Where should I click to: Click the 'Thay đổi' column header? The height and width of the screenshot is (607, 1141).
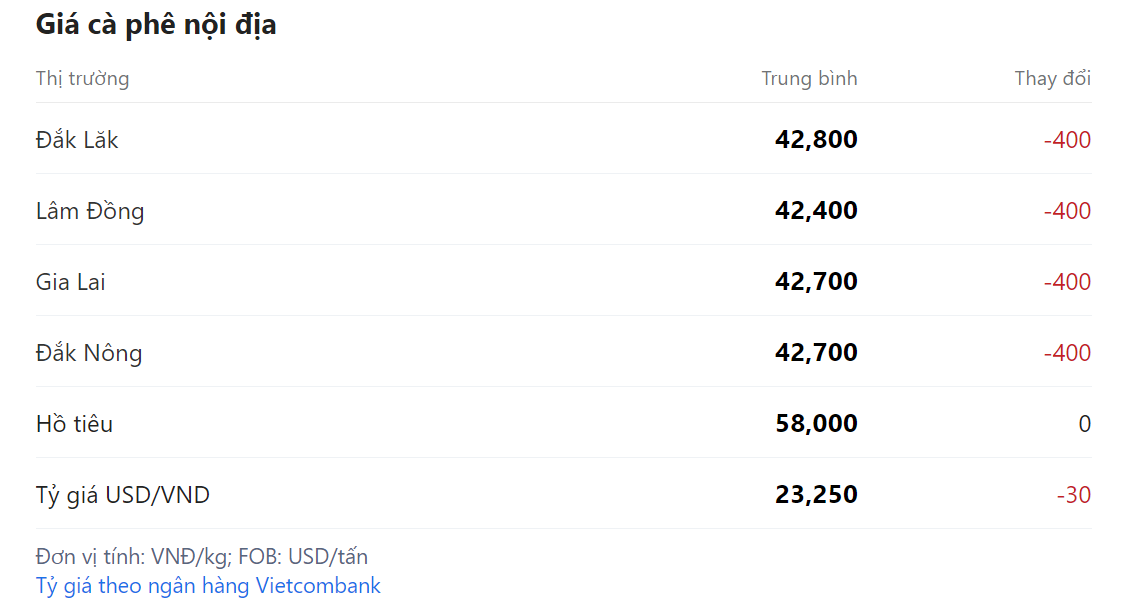[x=1052, y=79]
